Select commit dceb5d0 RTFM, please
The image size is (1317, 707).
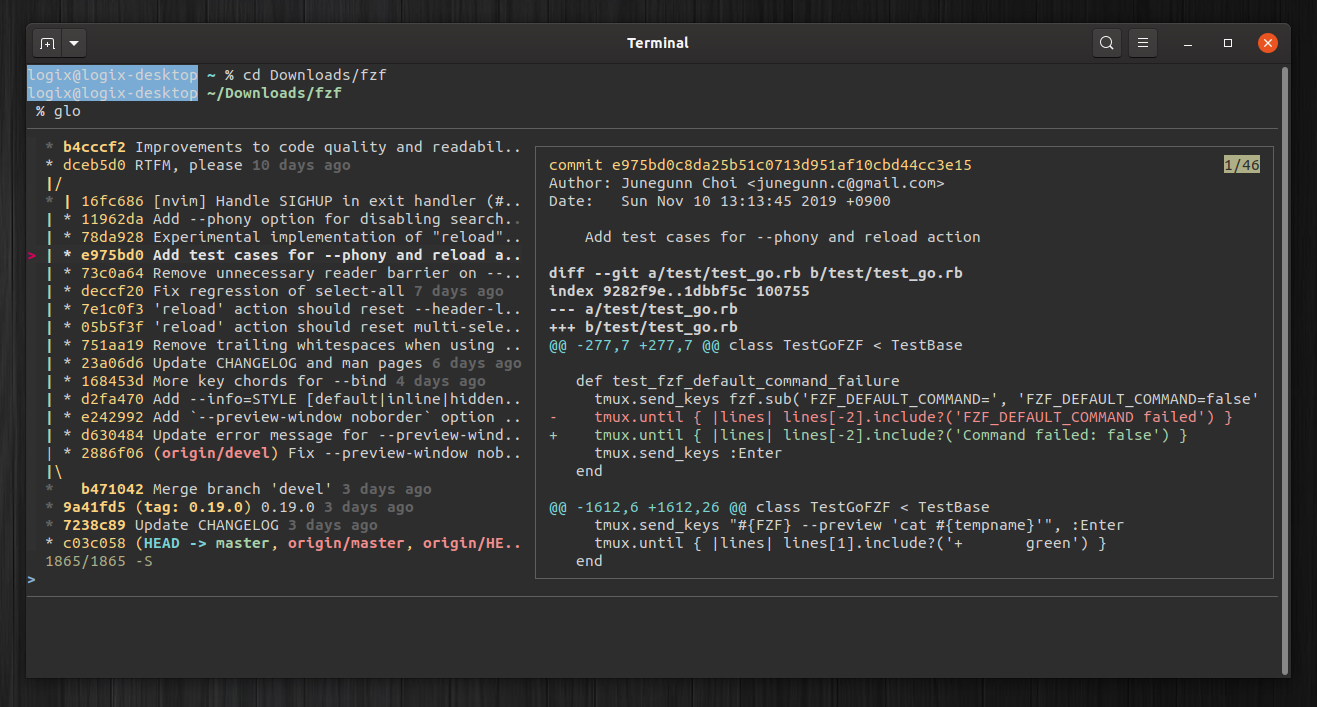(198, 165)
